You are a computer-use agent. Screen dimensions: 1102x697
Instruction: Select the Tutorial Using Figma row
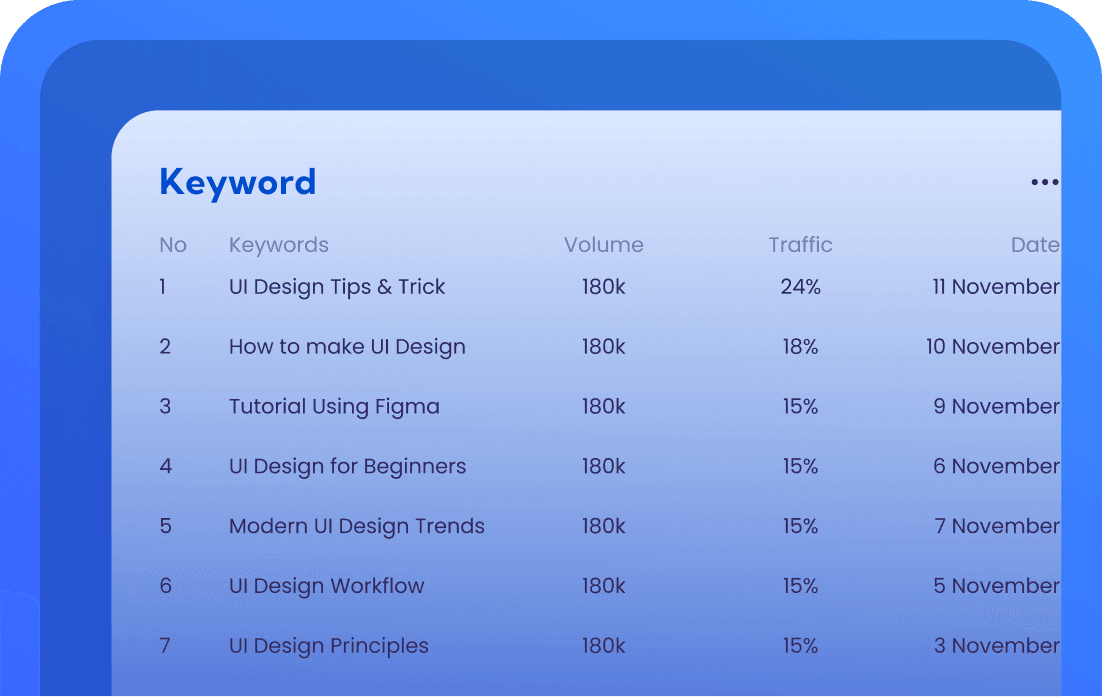click(334, 407)
